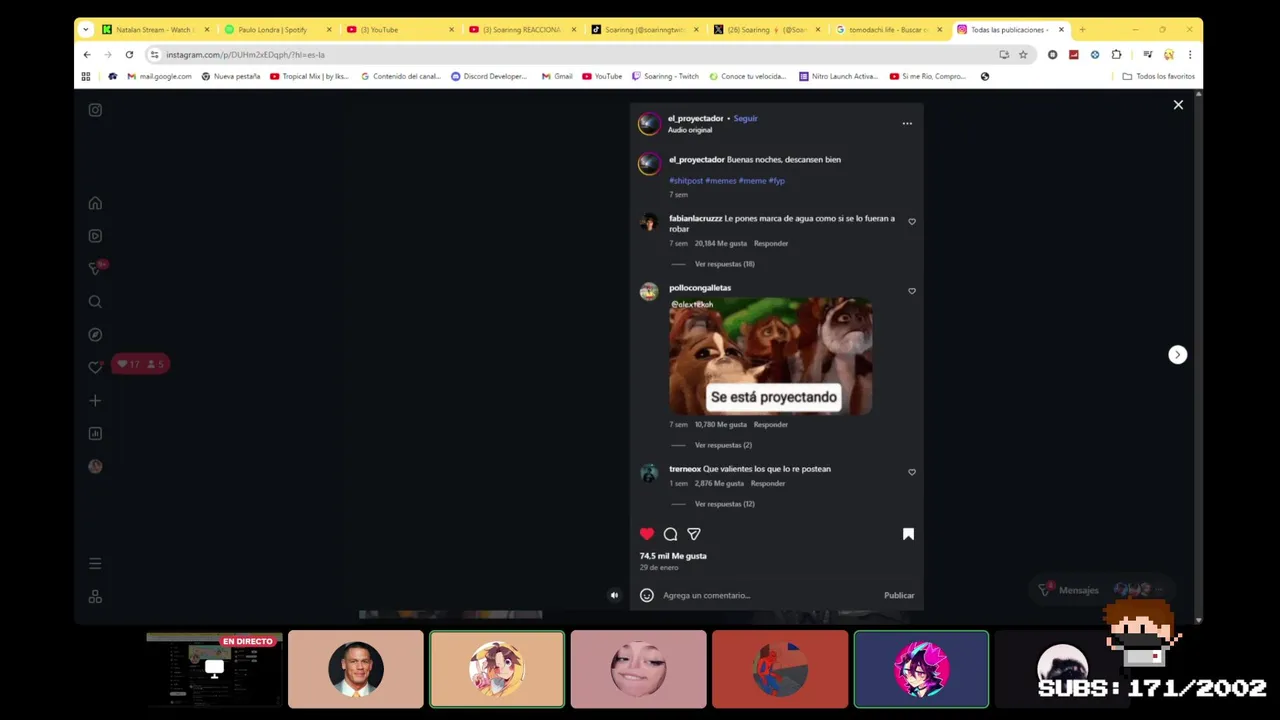Image resolution: width=1280 pixels, height=720 pixels.
Task: Open Explore compass icon
Action: [x=95, y=334]
